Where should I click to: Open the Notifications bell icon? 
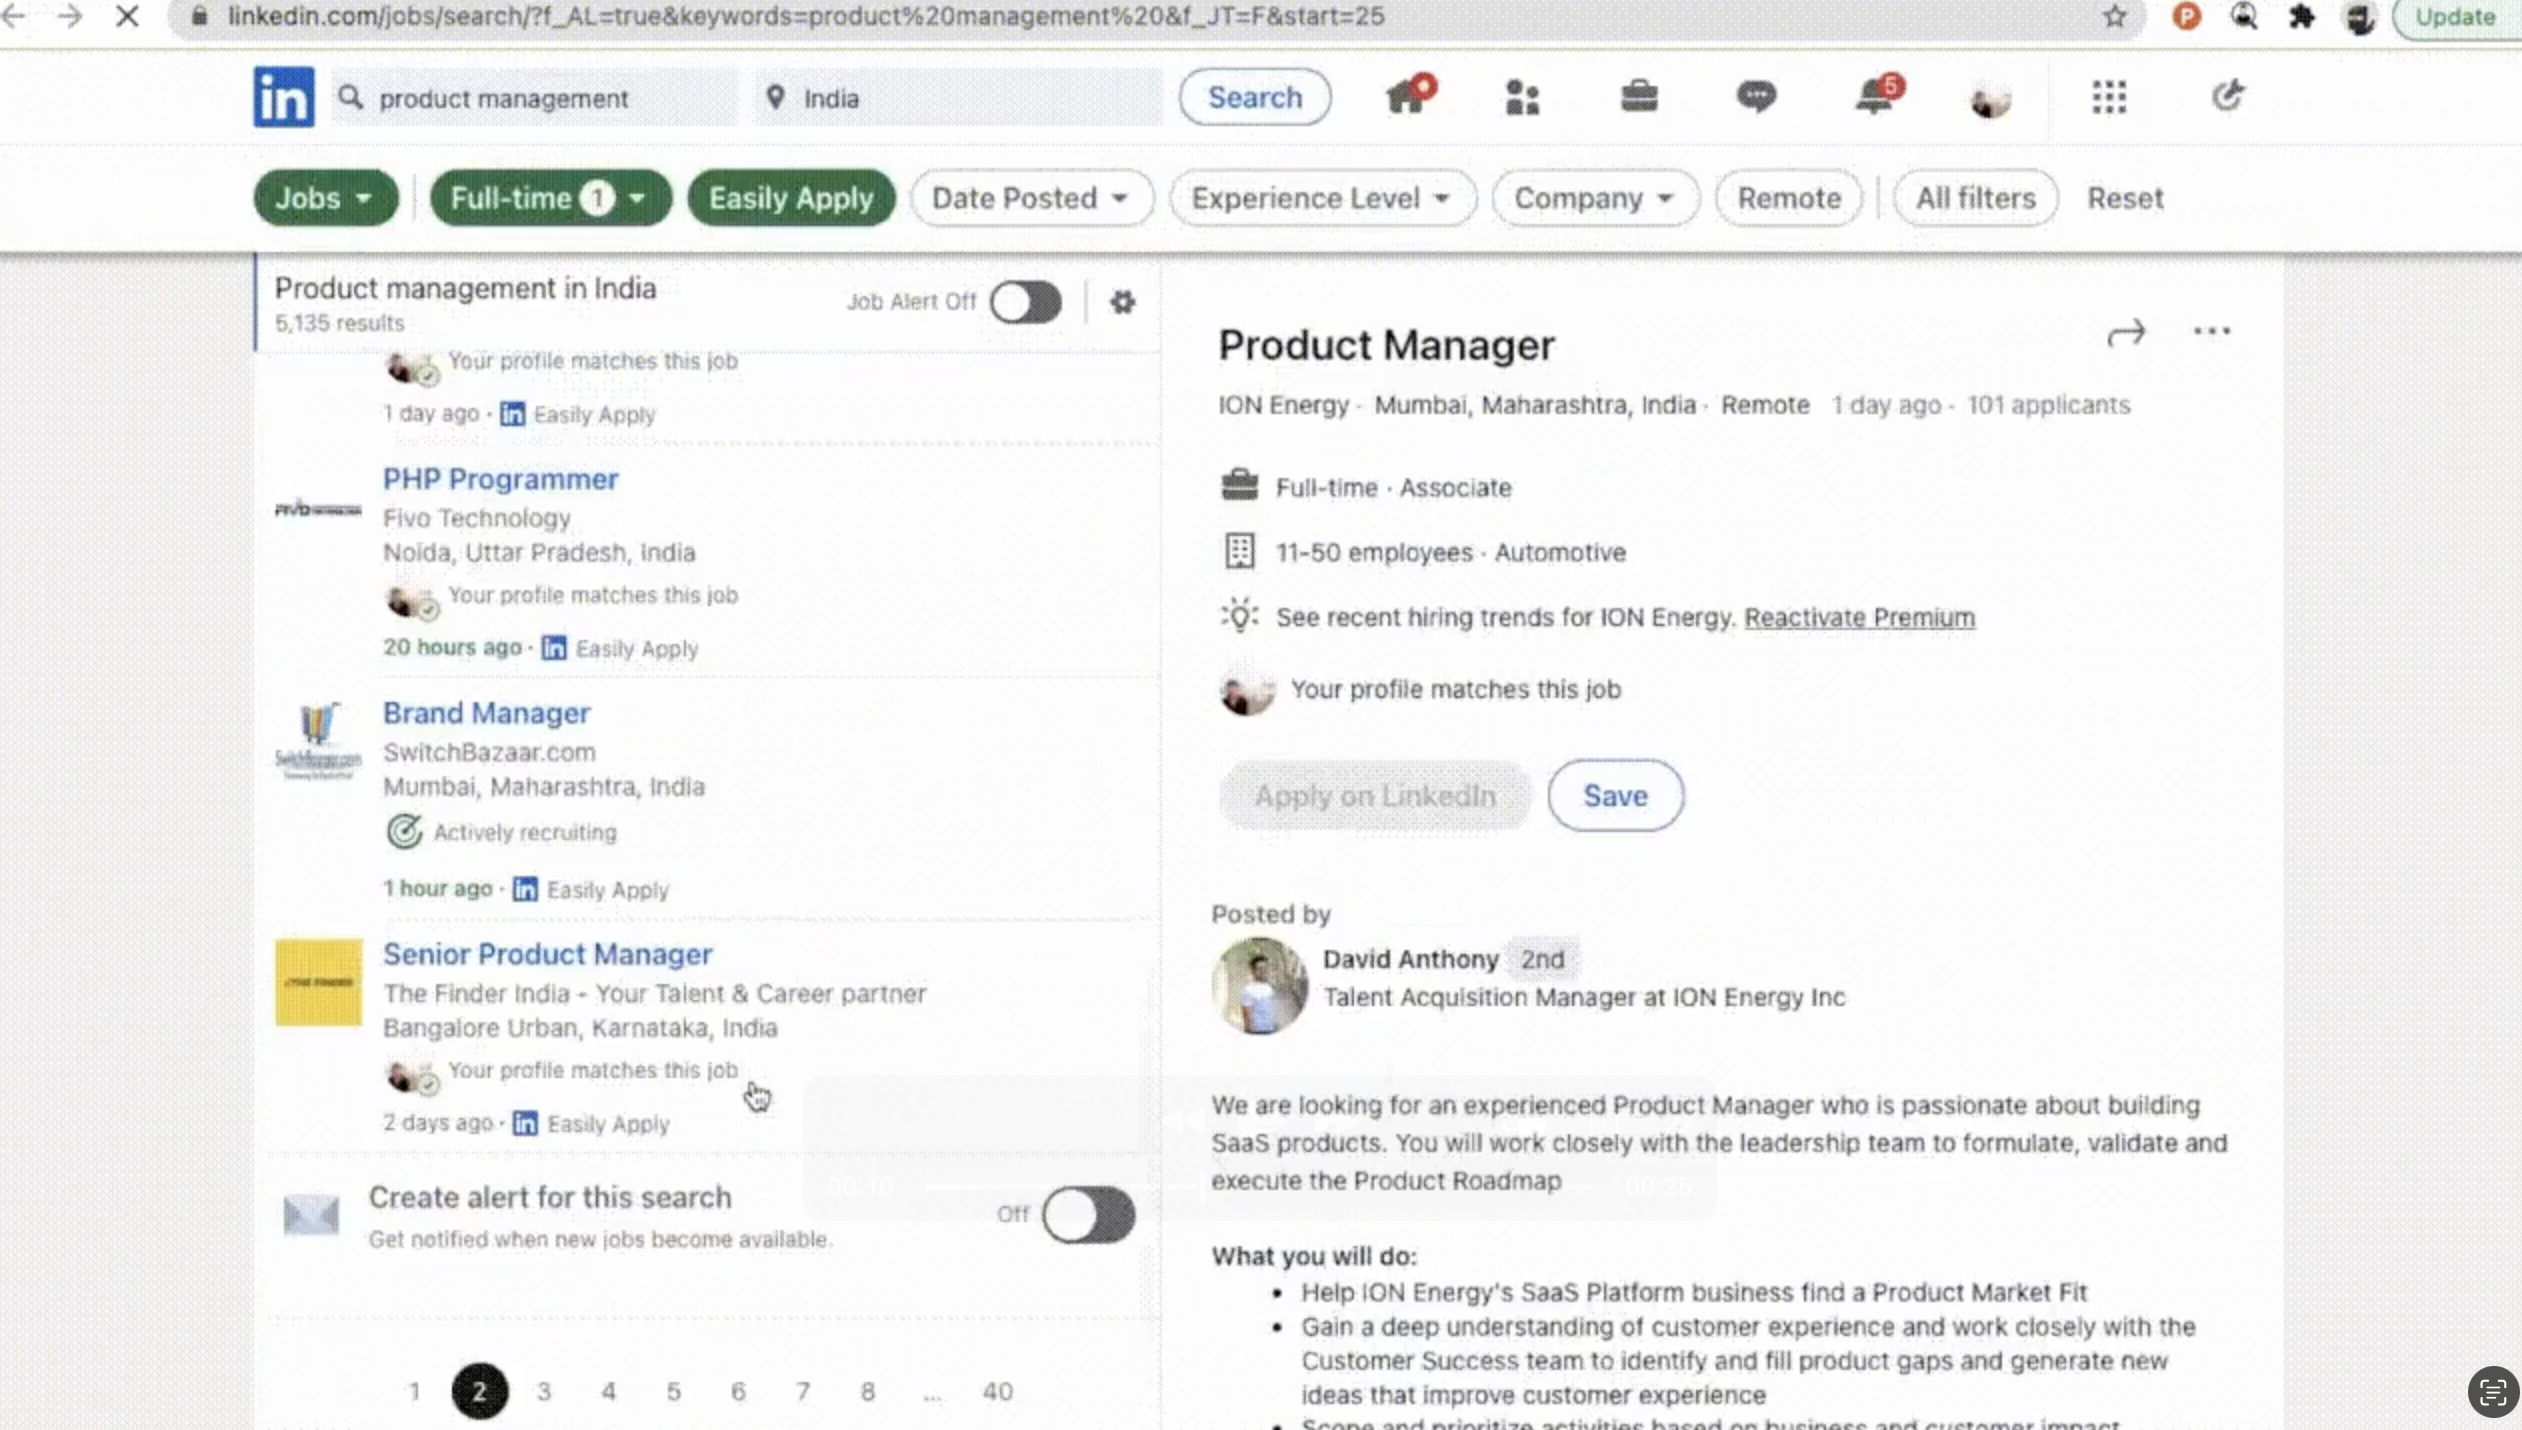1877,96
